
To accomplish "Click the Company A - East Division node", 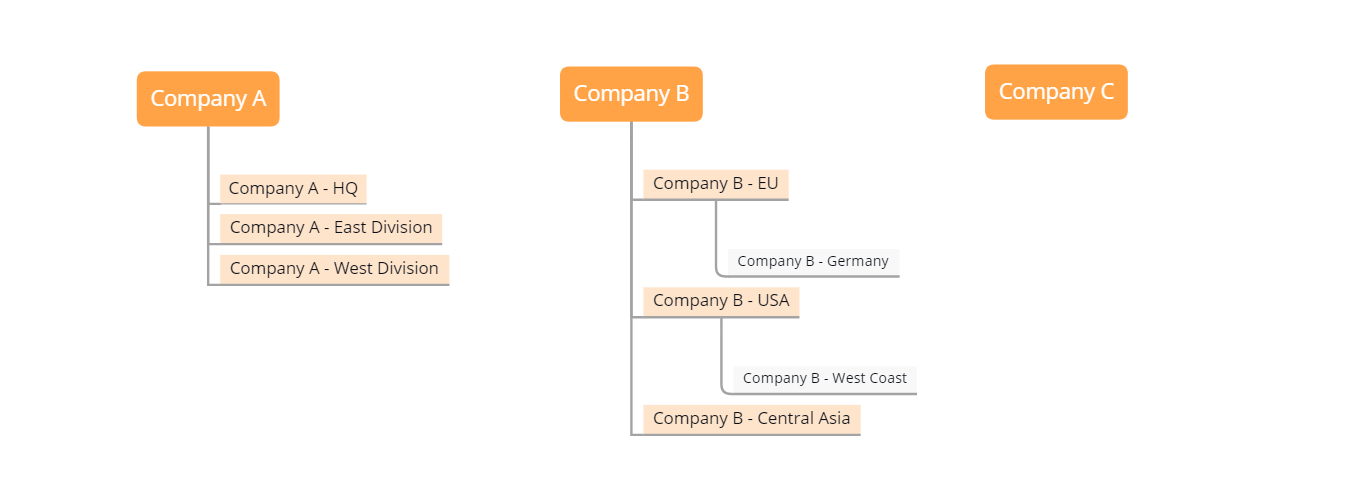I will 331,227.
